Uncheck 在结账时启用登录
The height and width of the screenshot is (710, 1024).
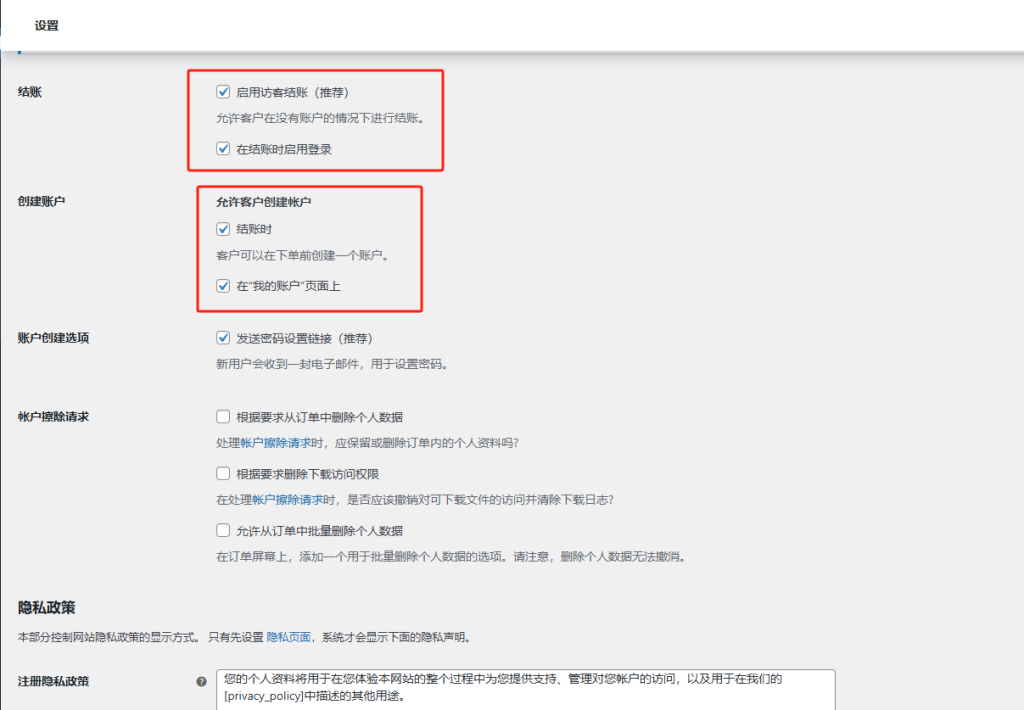(x=223, y=148)
